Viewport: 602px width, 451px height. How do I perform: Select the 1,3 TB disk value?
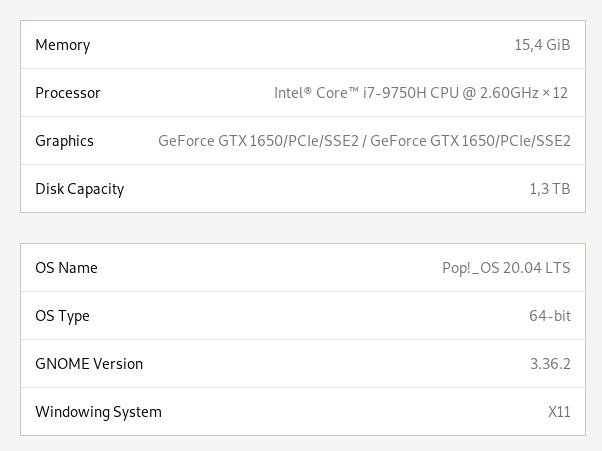(x=550, y=189)
